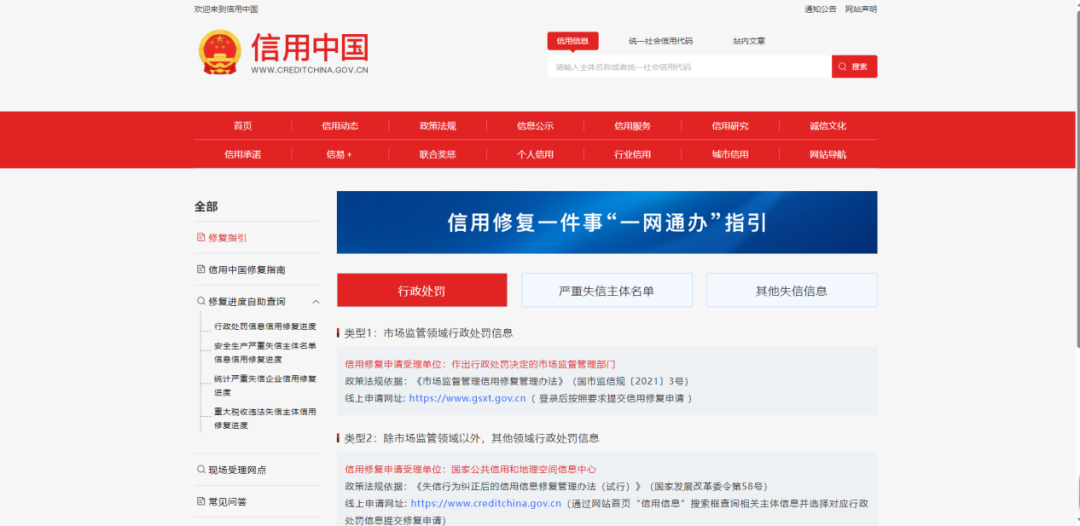This screenshot has width=1080, height=526.
Task: Click the red 搜索 button
Action: click(854, 67)
